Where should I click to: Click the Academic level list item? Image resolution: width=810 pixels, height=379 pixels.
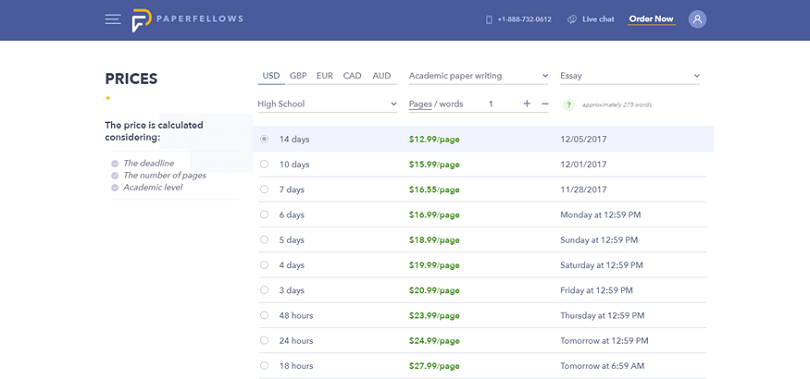(x=152, y=187)
